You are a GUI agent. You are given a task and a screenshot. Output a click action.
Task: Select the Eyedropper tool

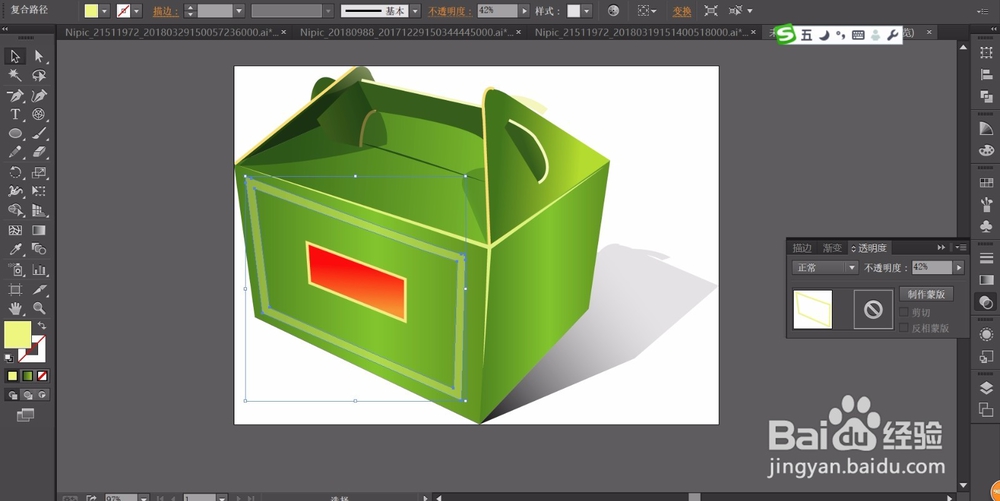15,249
